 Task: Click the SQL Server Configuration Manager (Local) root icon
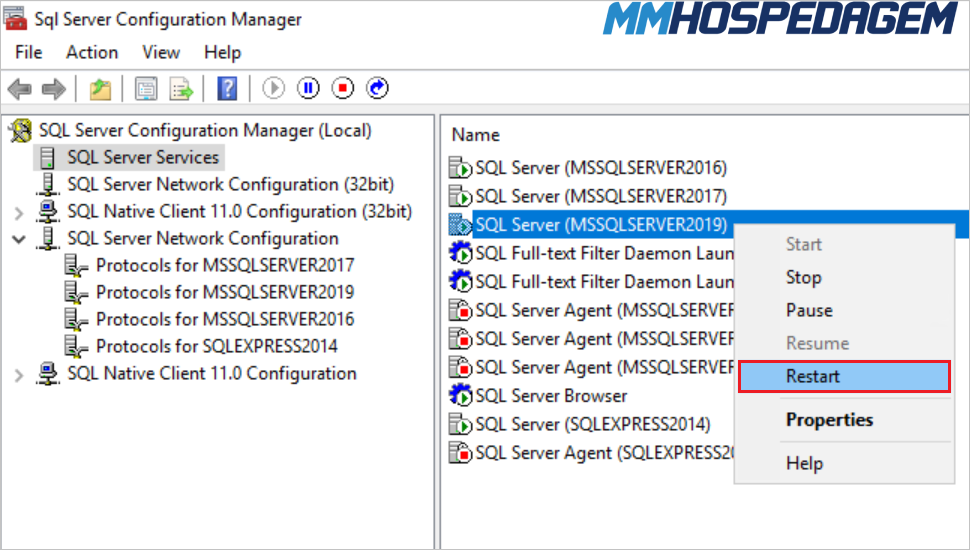pos(20,131)
